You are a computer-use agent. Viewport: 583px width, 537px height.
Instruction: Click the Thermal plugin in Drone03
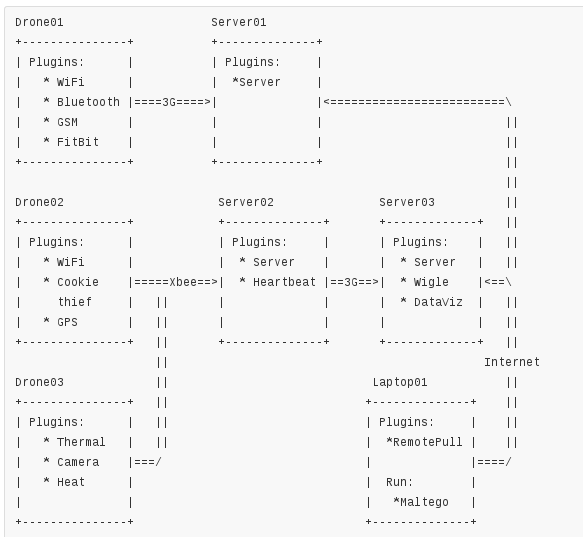tap(81, 442)
